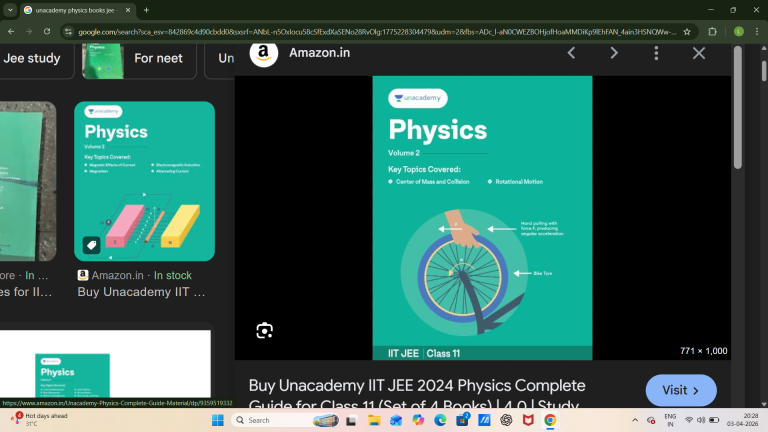Image resolution: width=768 pixels, height=432 pixels.
Task: Open Microsoft Store from the taskbar
Action: (462, 420)
